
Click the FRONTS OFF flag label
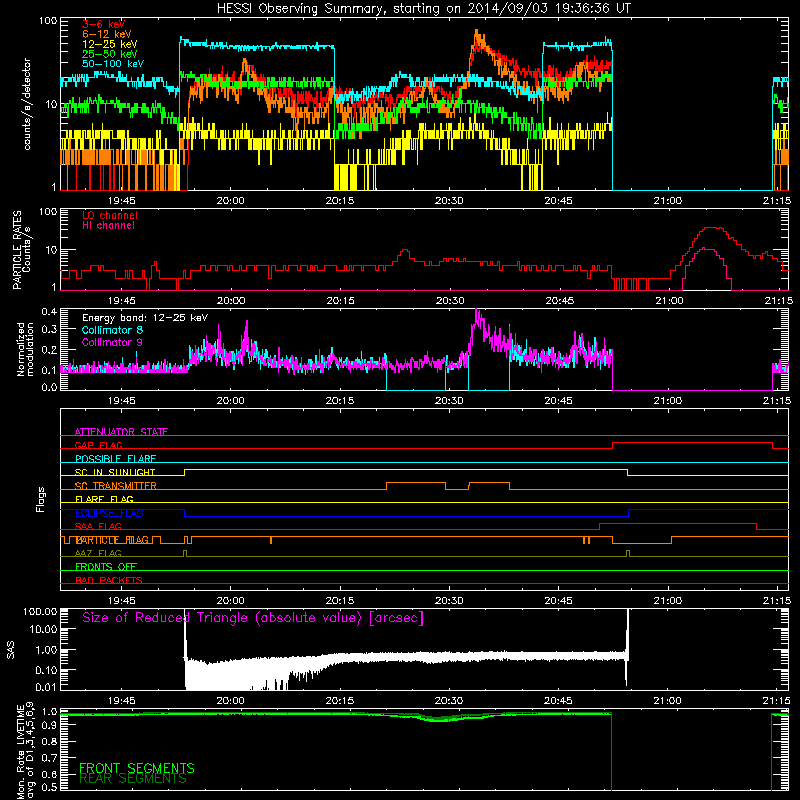106,566
